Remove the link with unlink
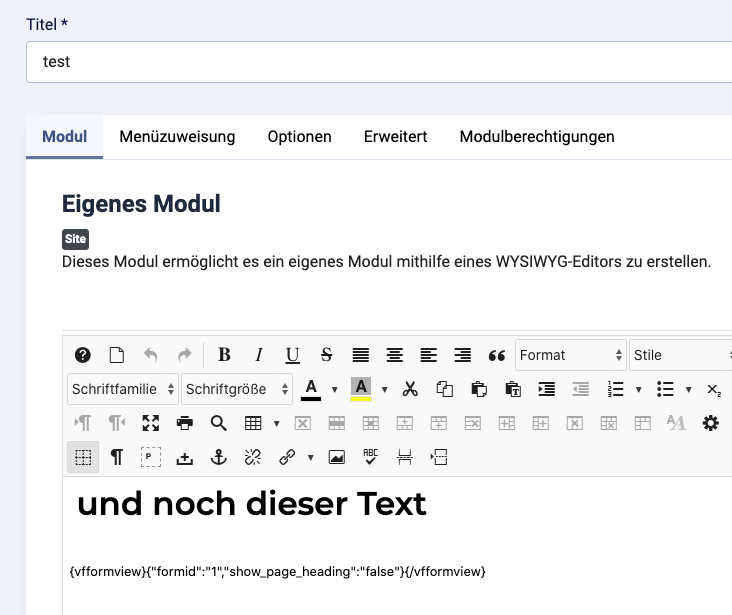Viewport: 732px width, 615px height. point(253,457)
